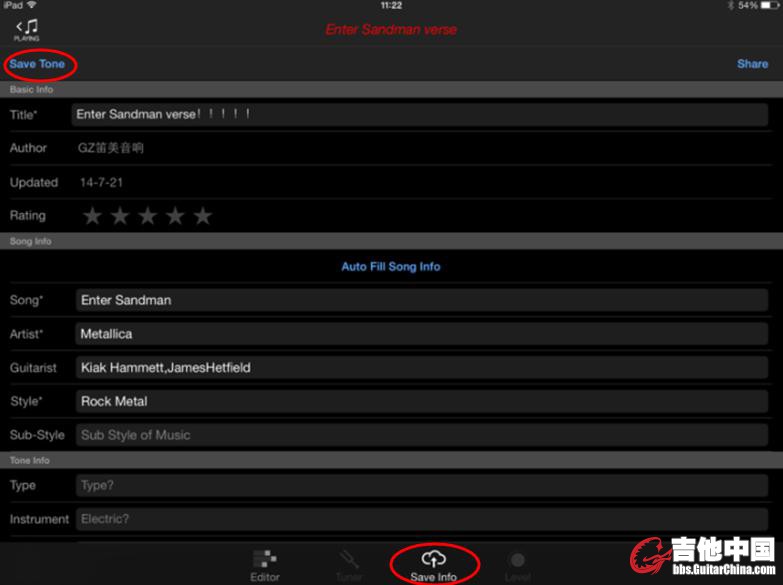Click Save Tone button
The width and height of the screenshot is (783, 585).
tap(38, 64)
